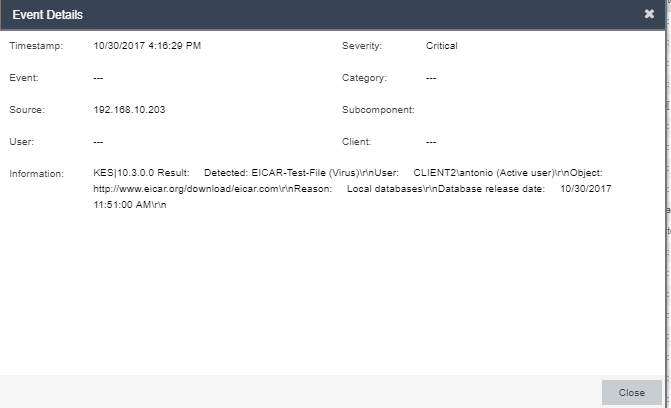Click the Close button at bottom right
The image size is (671, 408).
tap(631, 393)
